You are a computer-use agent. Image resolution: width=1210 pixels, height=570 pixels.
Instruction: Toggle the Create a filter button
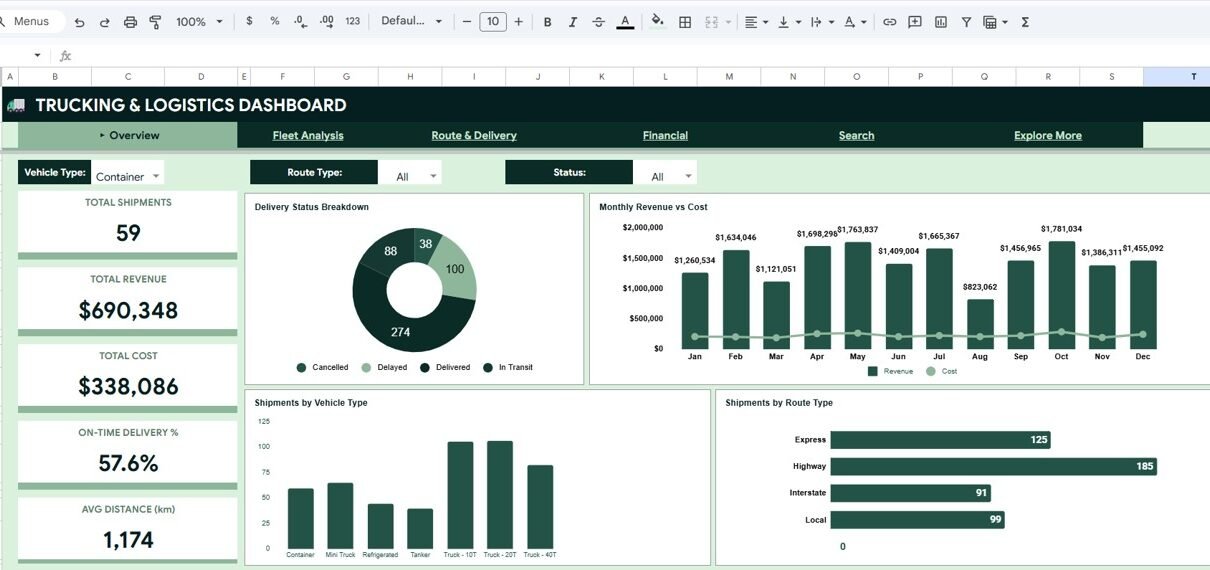coord(966,22)
